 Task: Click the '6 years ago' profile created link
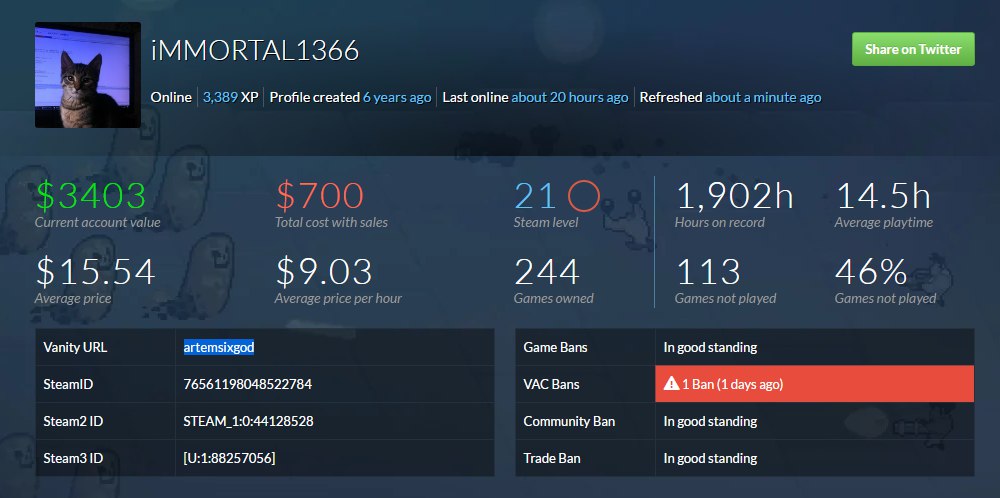[397, 98]
